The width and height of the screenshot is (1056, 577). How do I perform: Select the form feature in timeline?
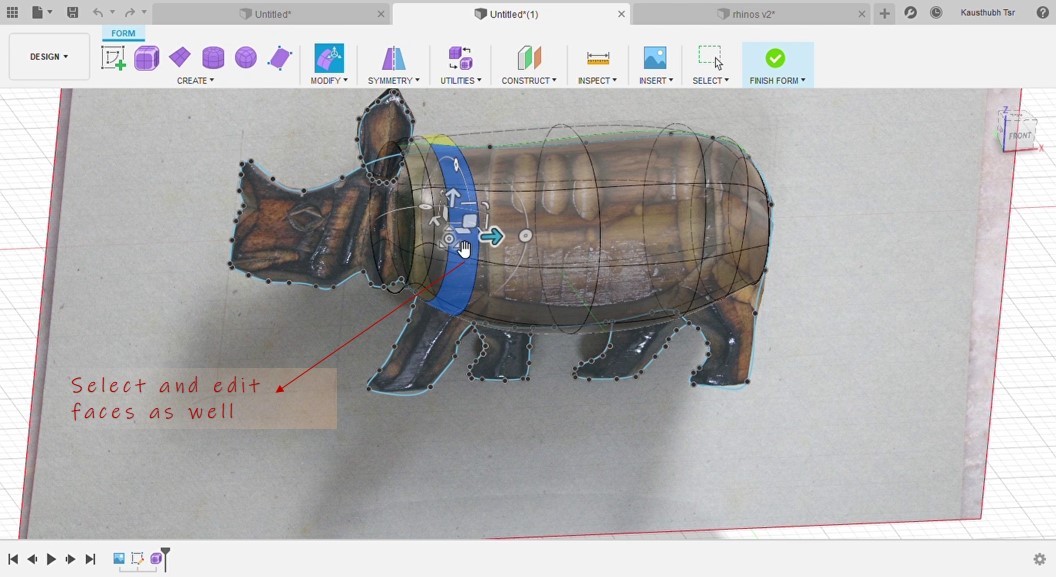coord(156,558)
